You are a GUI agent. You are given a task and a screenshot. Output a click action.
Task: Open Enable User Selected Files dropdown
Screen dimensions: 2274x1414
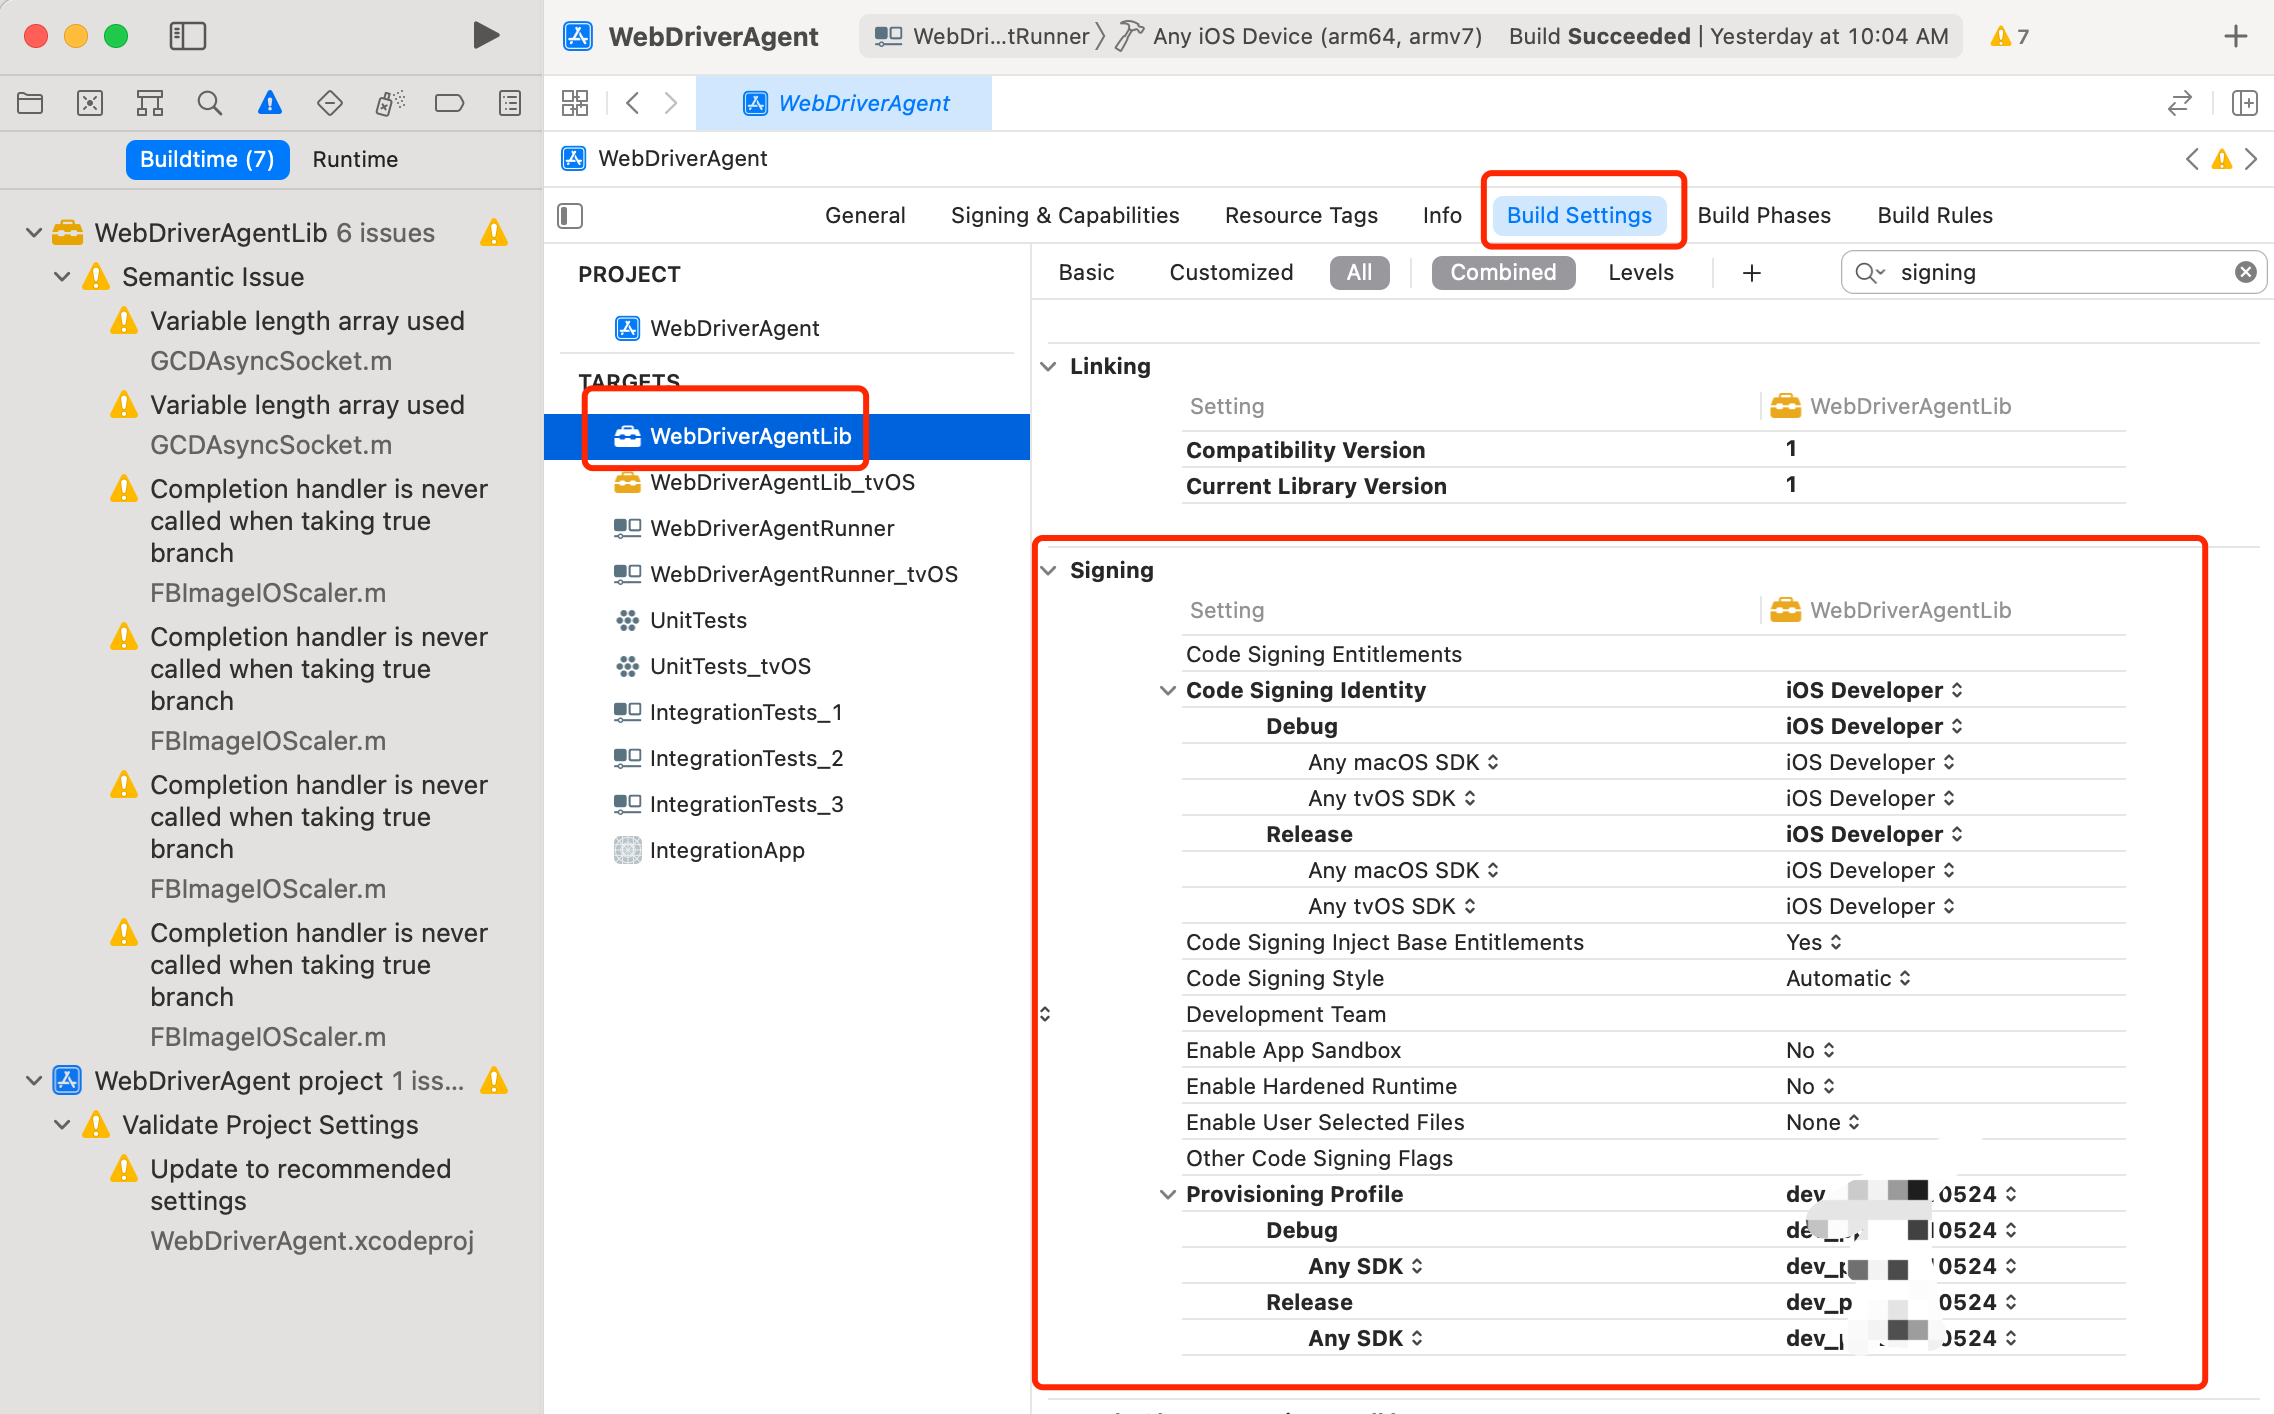click(1822, 1122)
